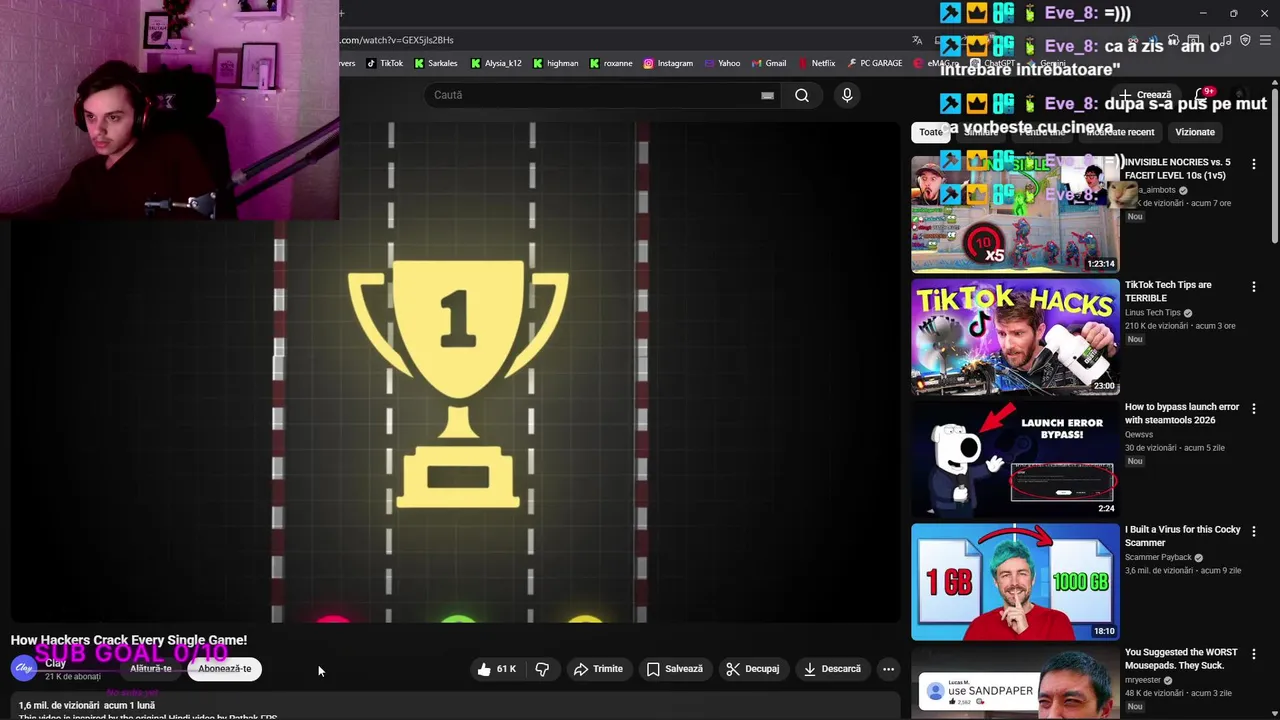Open 'I Built a Virus' video title
This screenshot has height=720, width=1280.
(1183, 536)
